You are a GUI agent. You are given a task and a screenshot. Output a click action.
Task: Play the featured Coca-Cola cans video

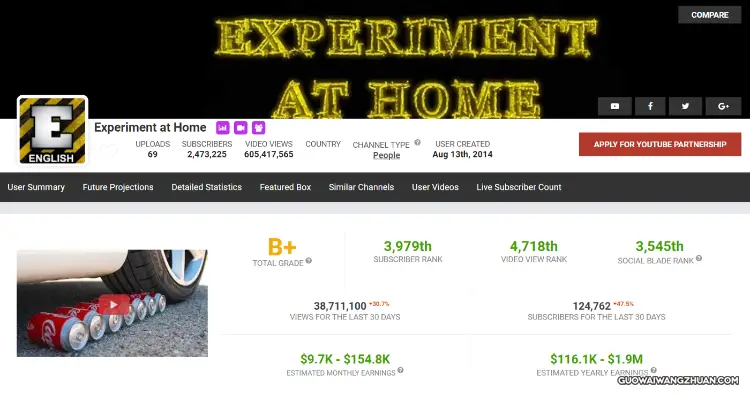(113, 305)
